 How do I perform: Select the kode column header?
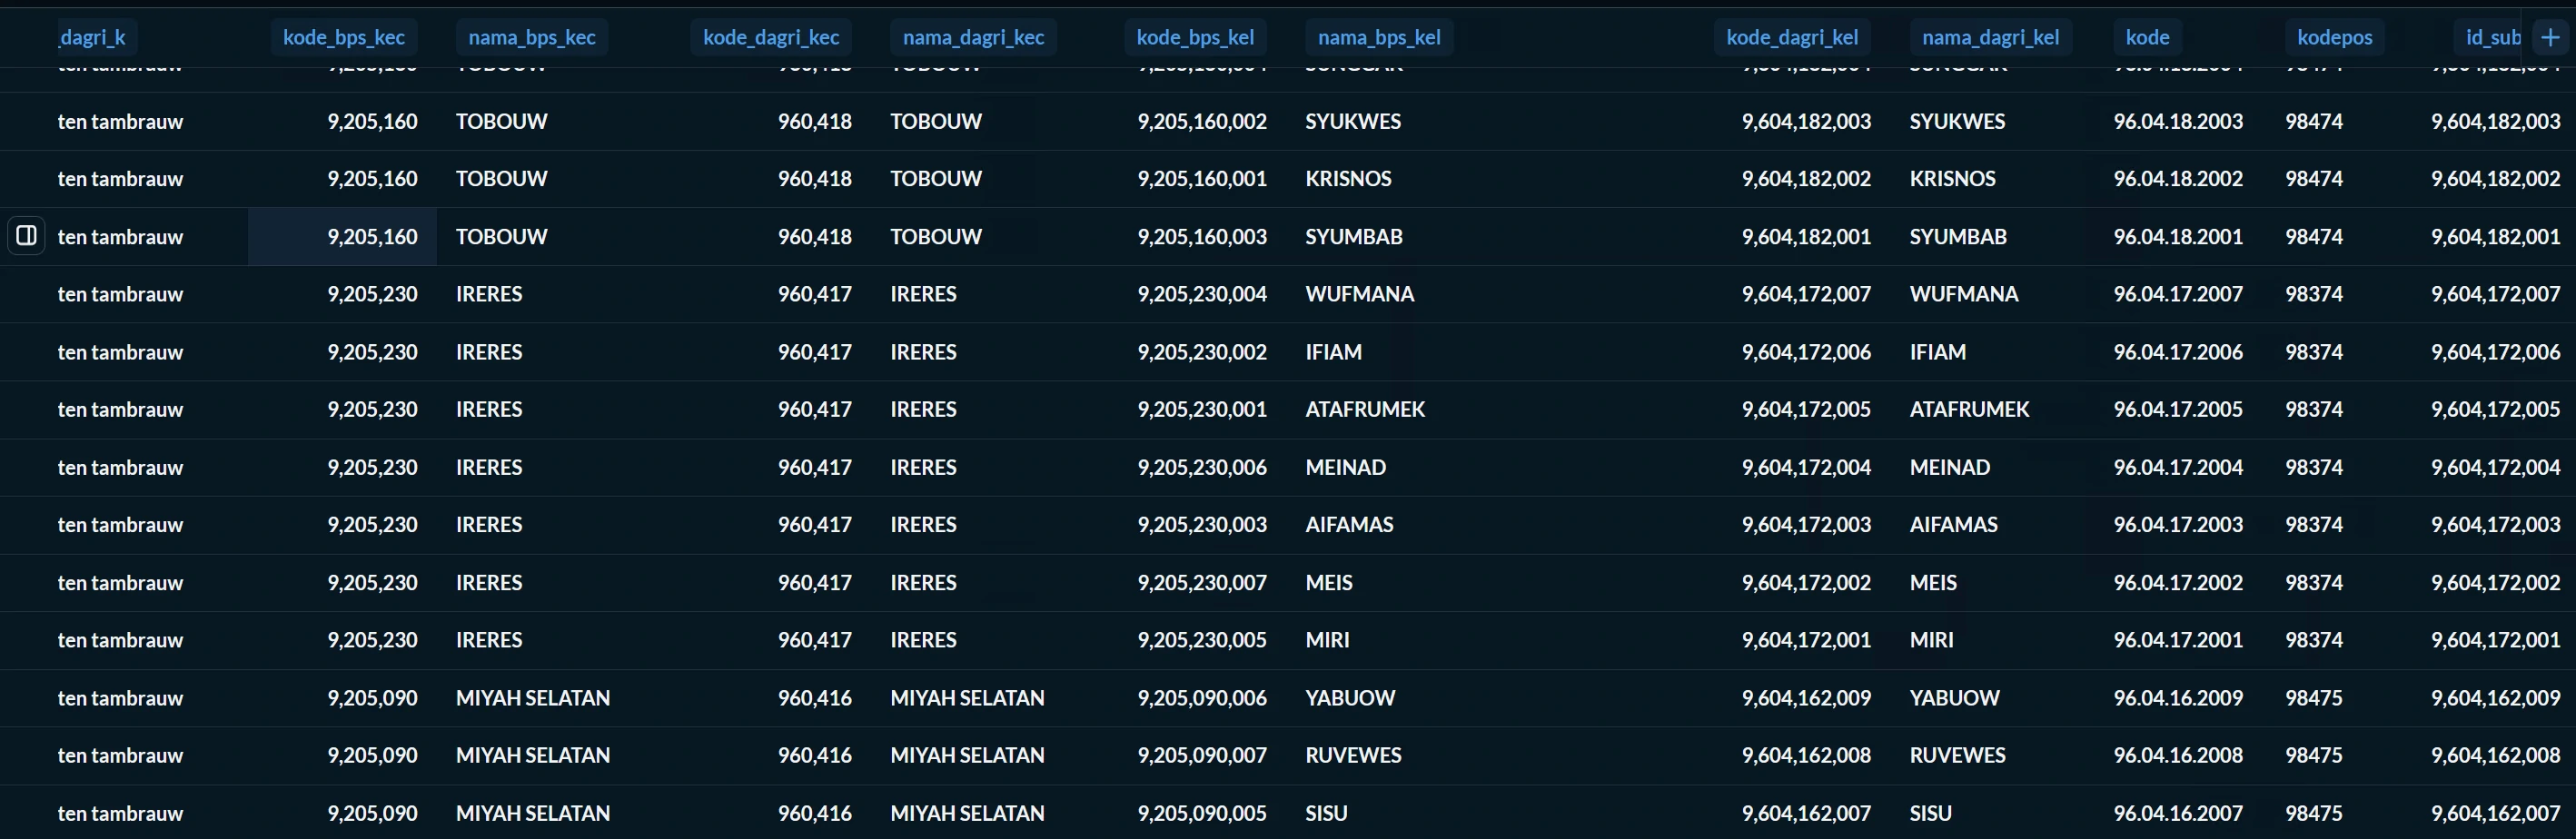[x=2147, y=37]
